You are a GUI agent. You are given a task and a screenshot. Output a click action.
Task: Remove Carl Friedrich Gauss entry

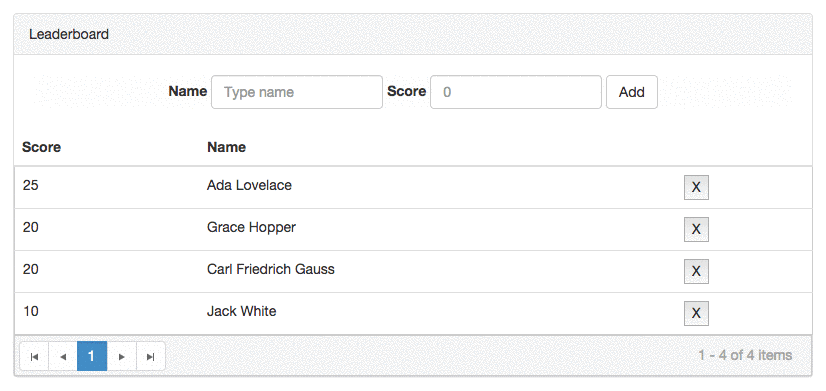696,271
